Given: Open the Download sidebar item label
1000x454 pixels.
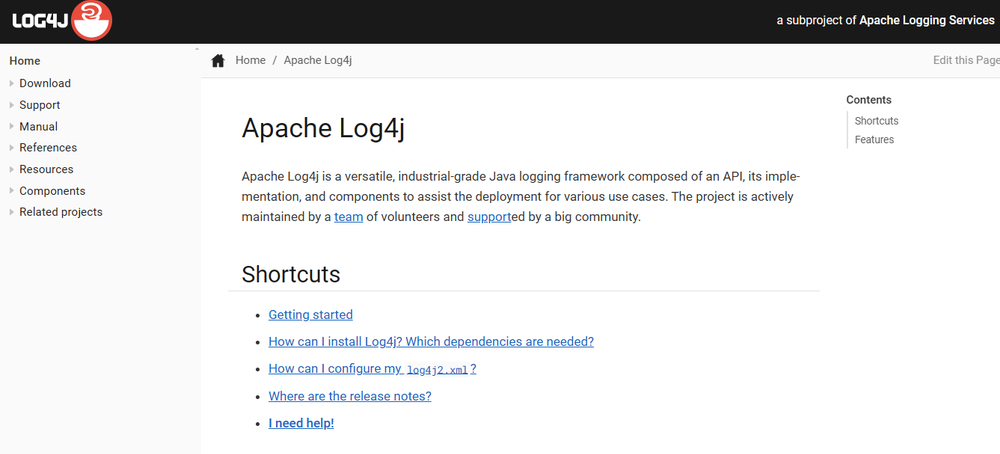Looking at the screenshot, I should pos(45,83).
